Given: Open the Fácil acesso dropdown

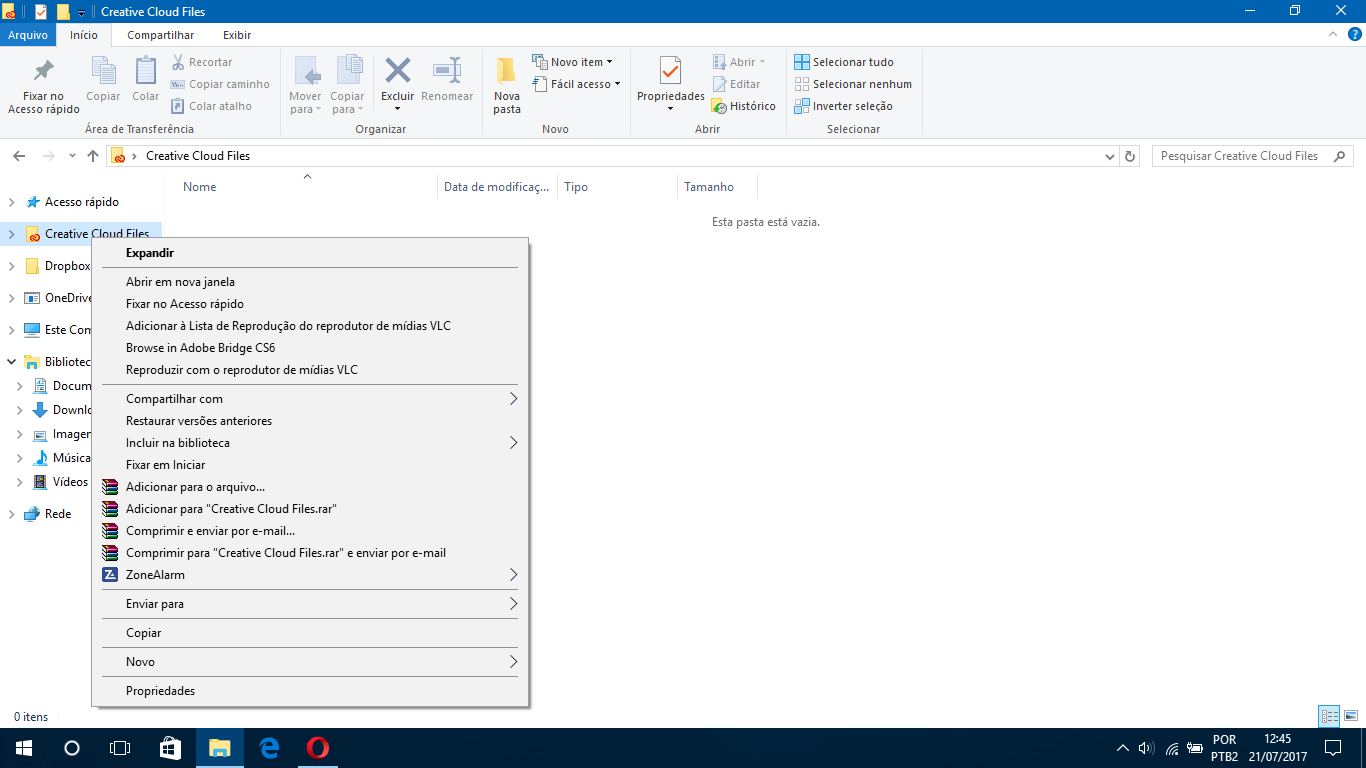Looking at the screenshot, I should tap(576, 84).
